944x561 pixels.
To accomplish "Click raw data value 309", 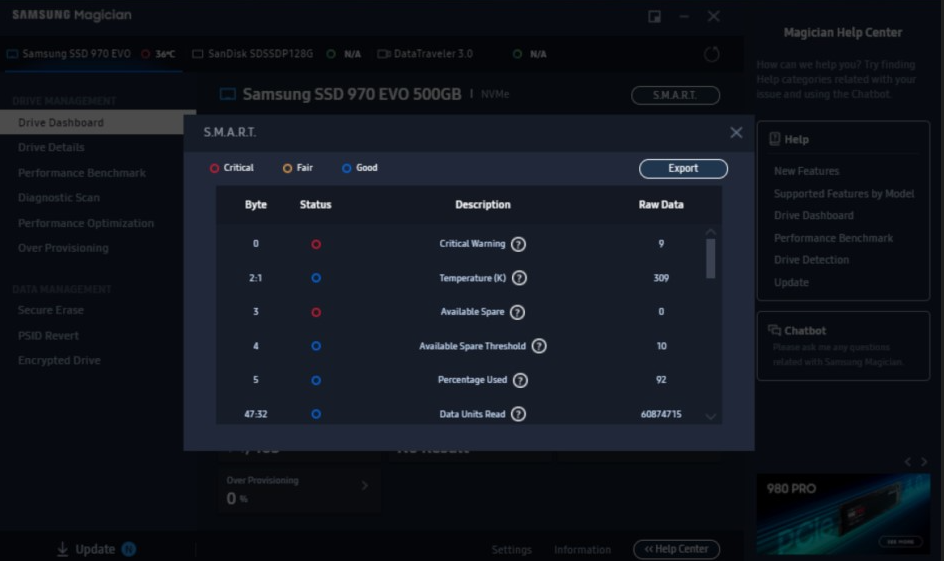I will [x=661, y=278].
